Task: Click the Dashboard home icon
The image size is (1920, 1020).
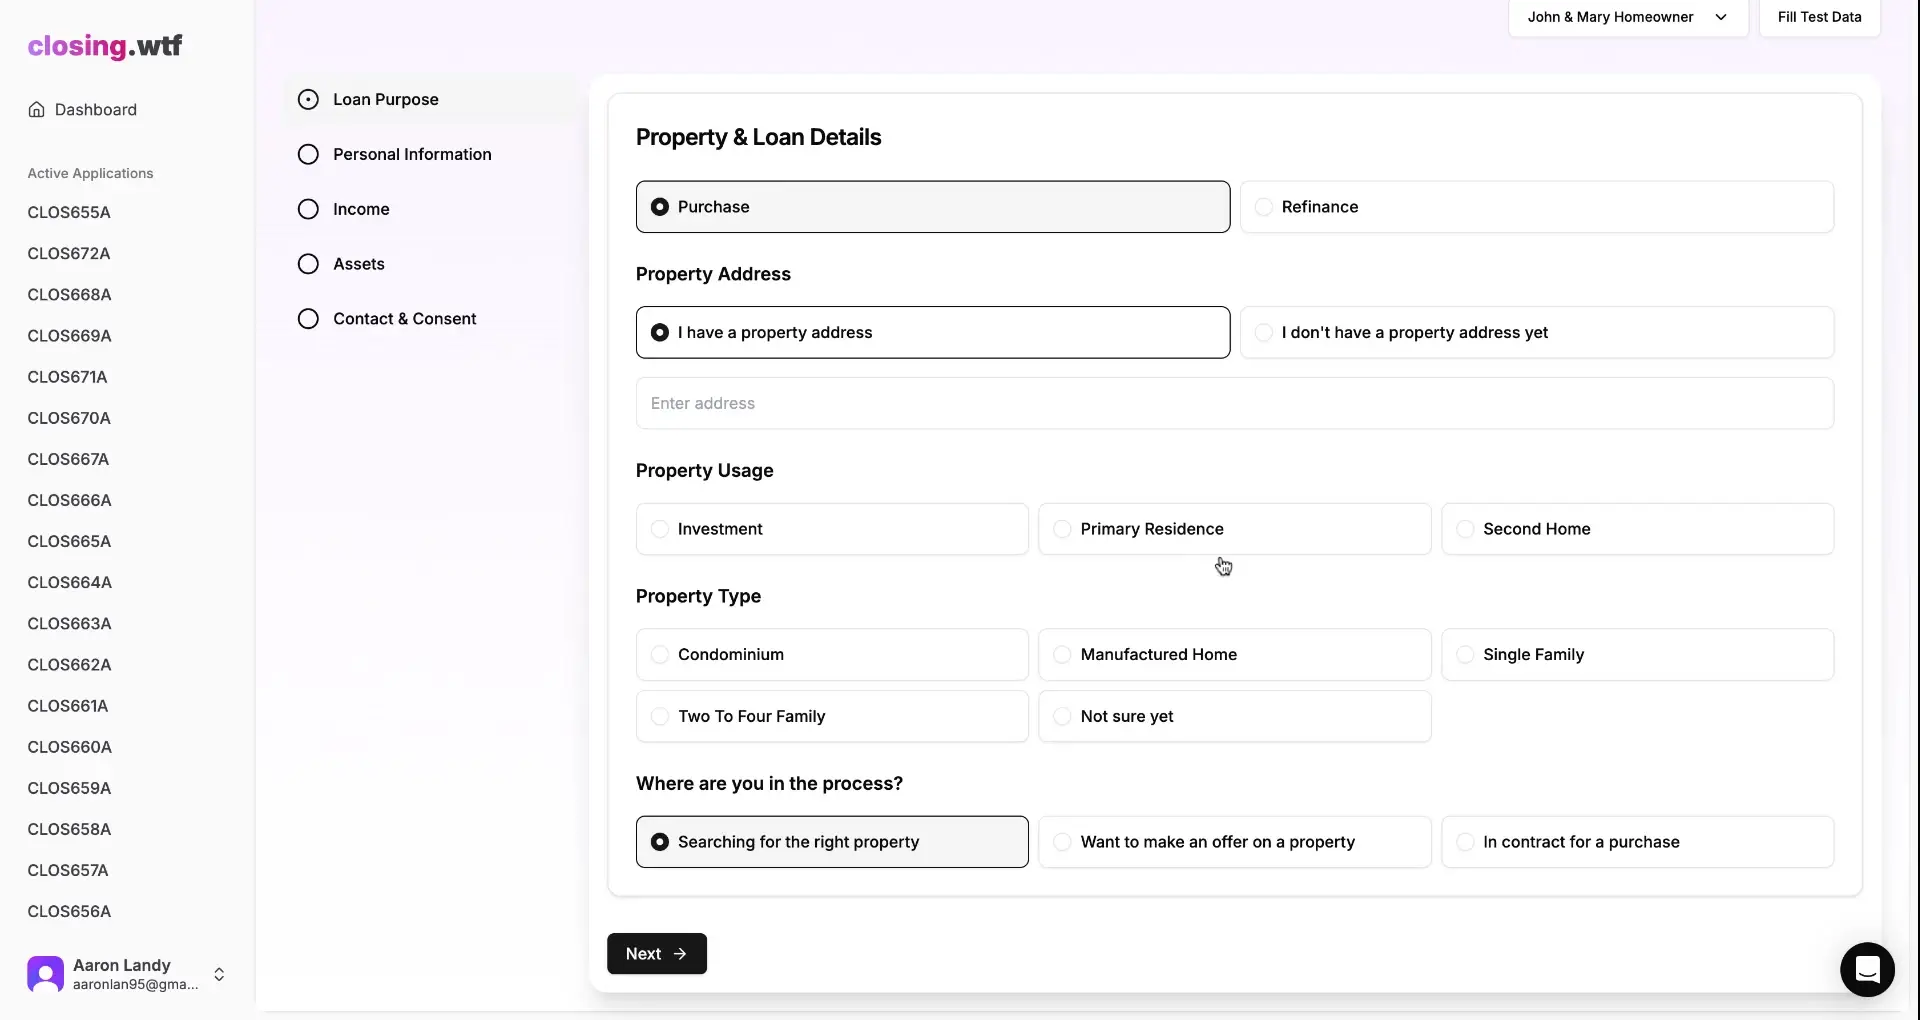Action: [x=36, y=109]
